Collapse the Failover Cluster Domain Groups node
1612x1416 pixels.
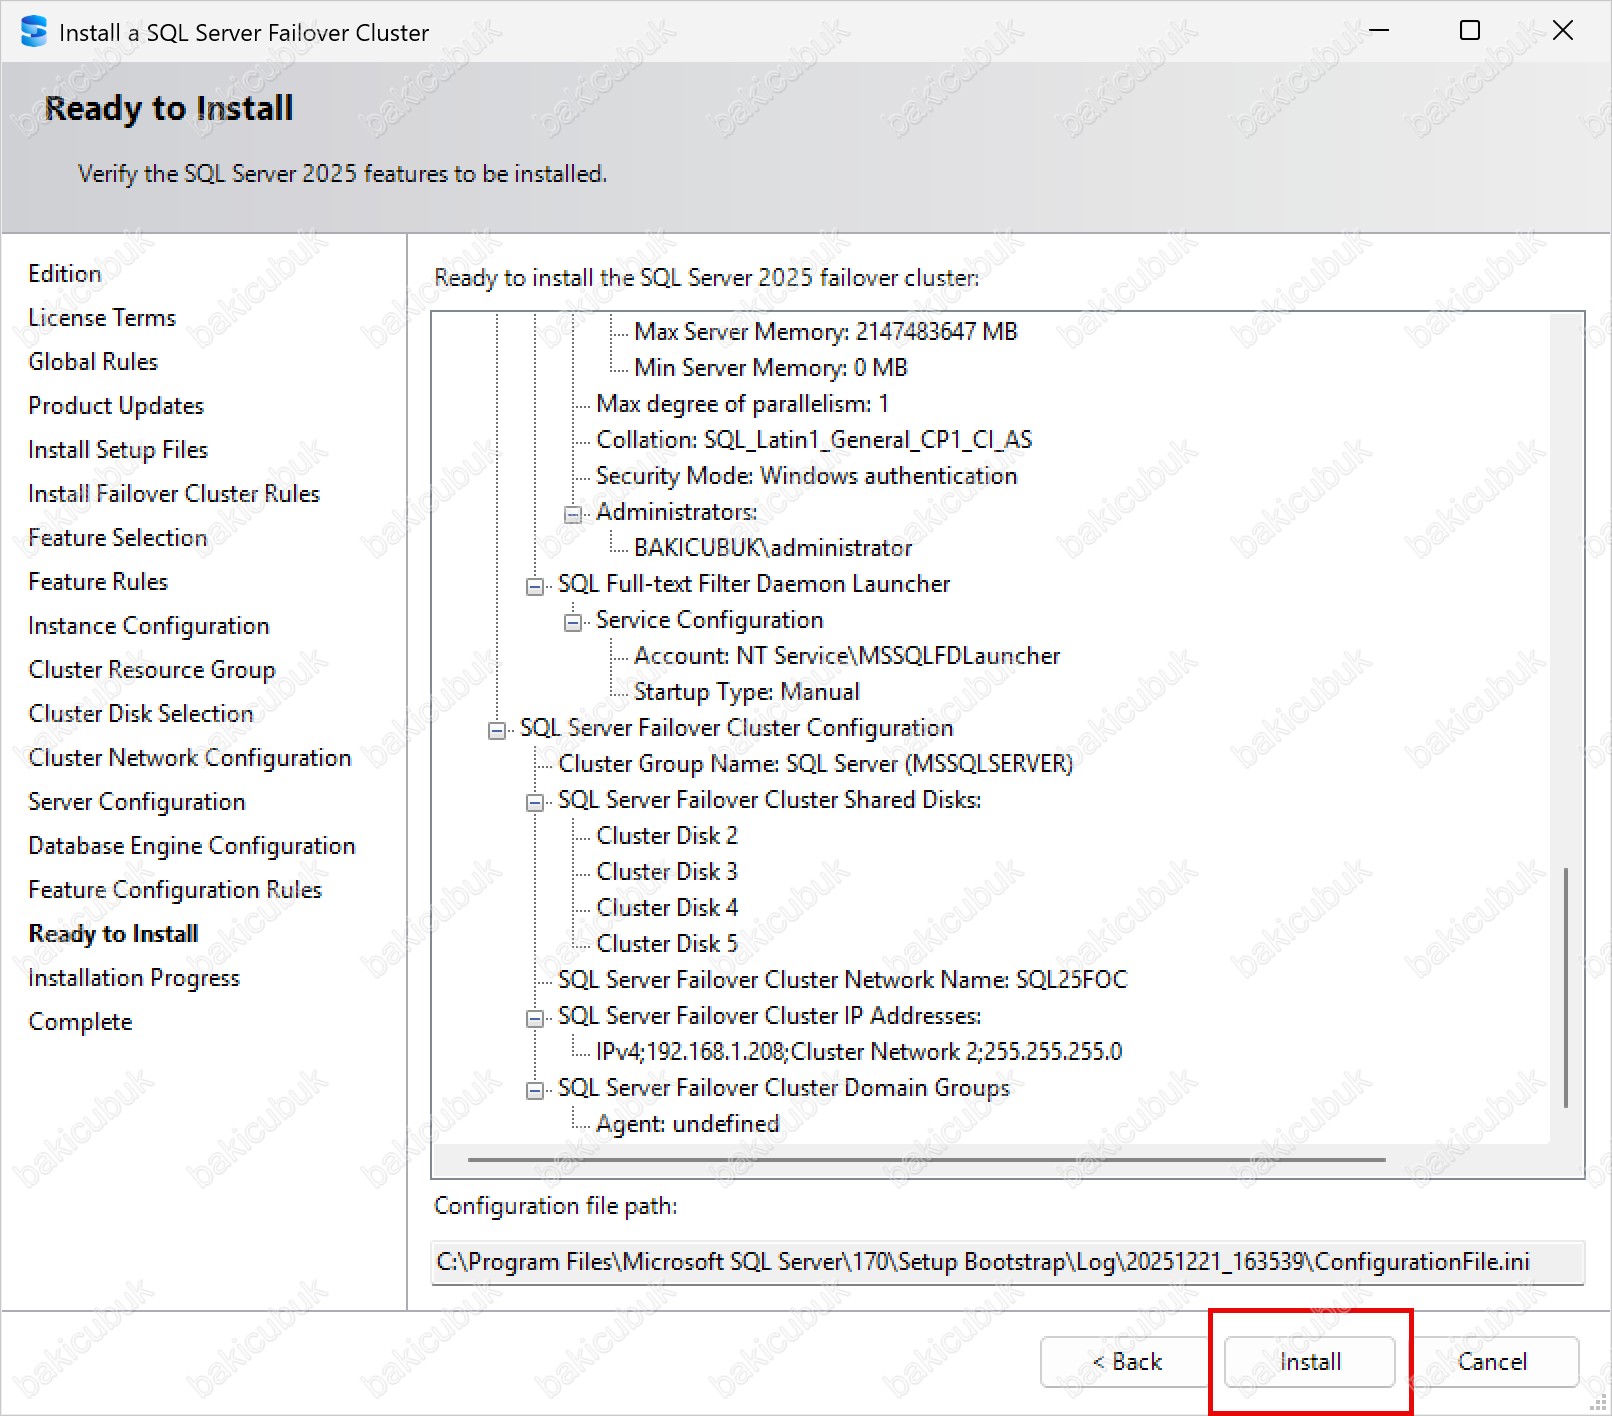(x=535, y=1090)
